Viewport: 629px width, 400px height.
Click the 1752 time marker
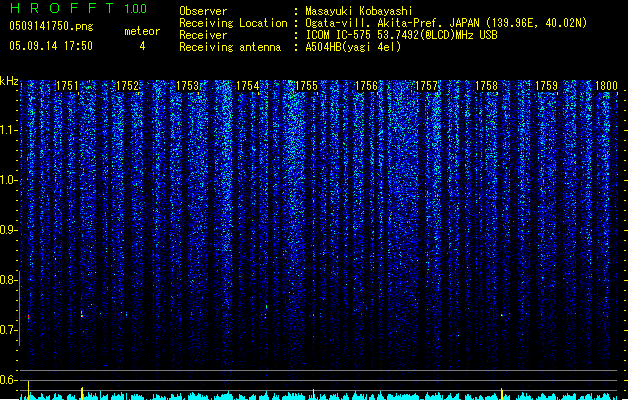pyautogui.click(x=127, y=86)
